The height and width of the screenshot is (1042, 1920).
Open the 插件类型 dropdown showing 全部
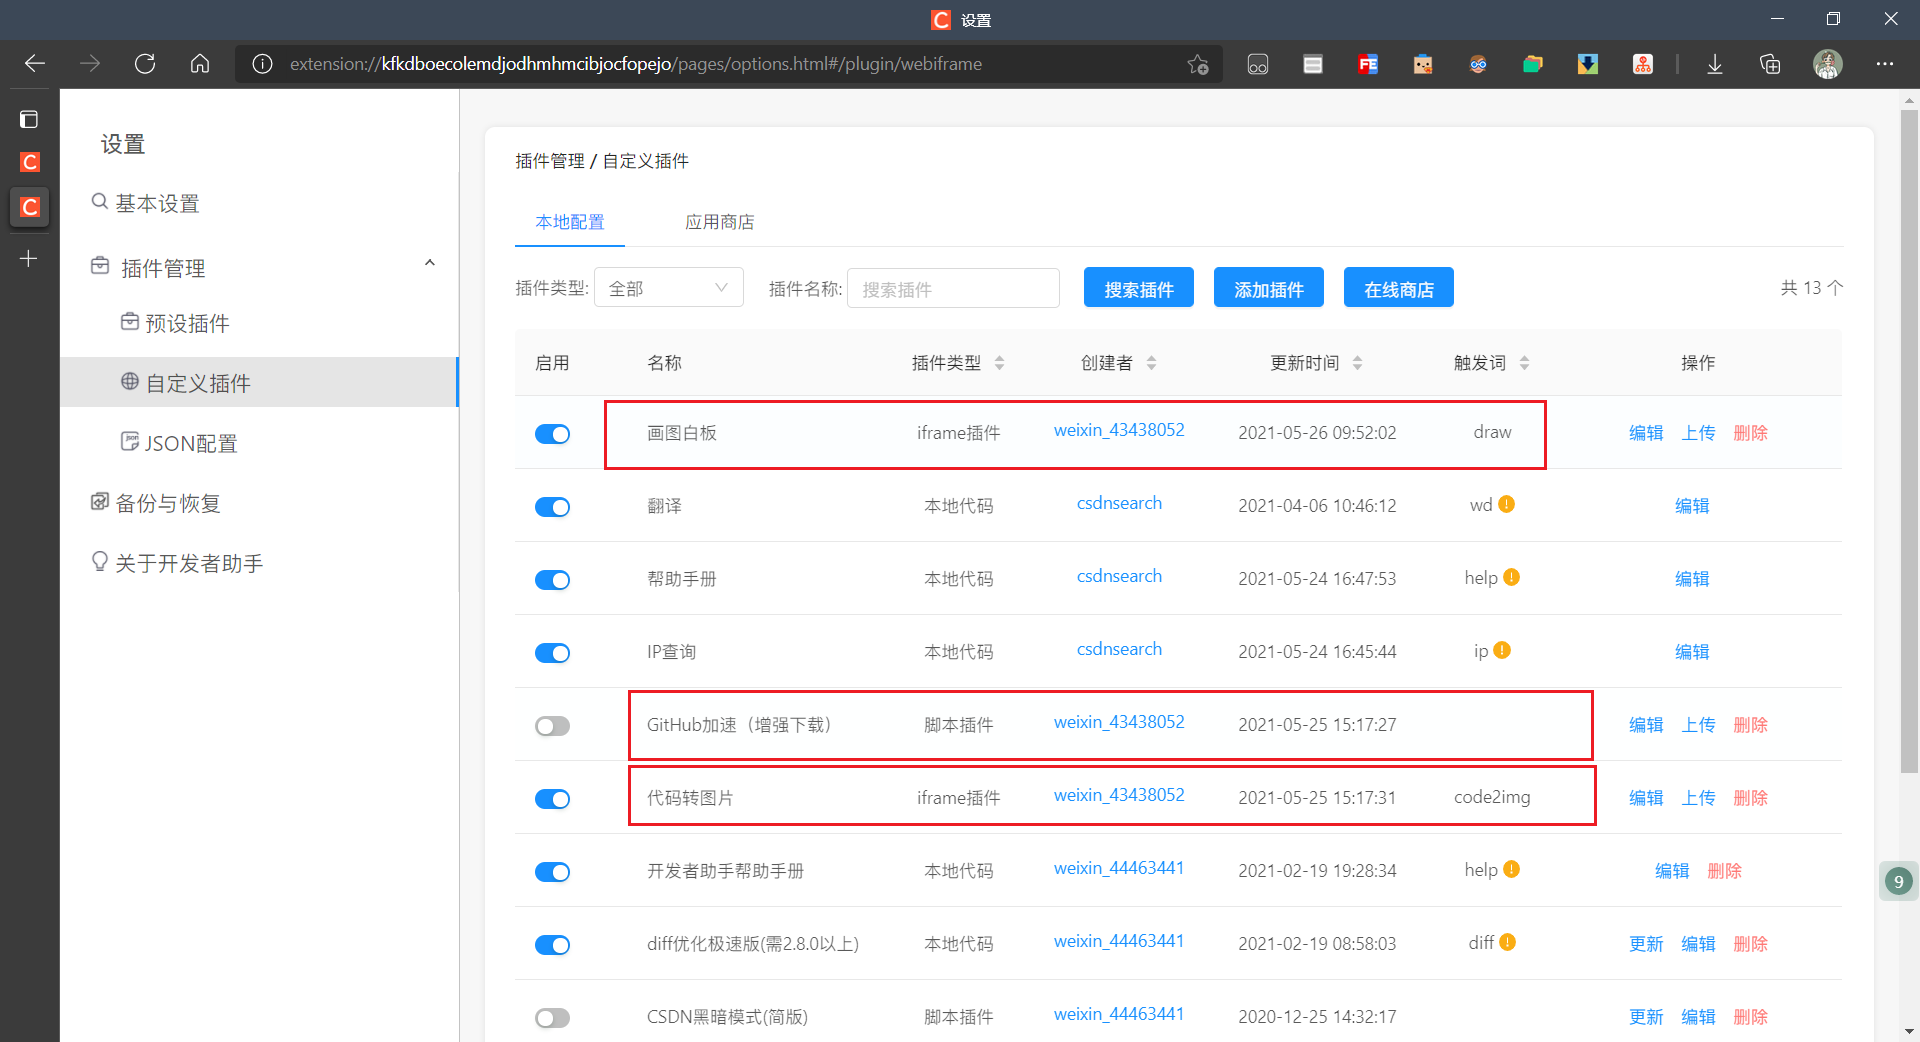click(669, 288)
